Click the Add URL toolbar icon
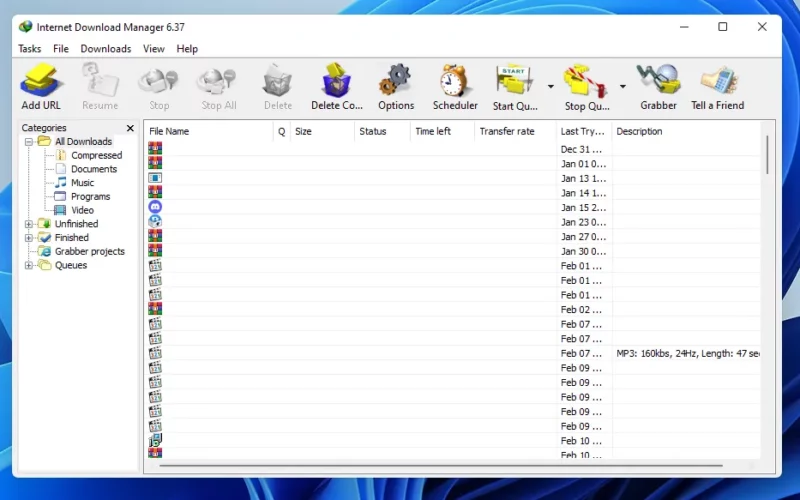The height and width of the screenshot is (500, 800). point(41,81)
